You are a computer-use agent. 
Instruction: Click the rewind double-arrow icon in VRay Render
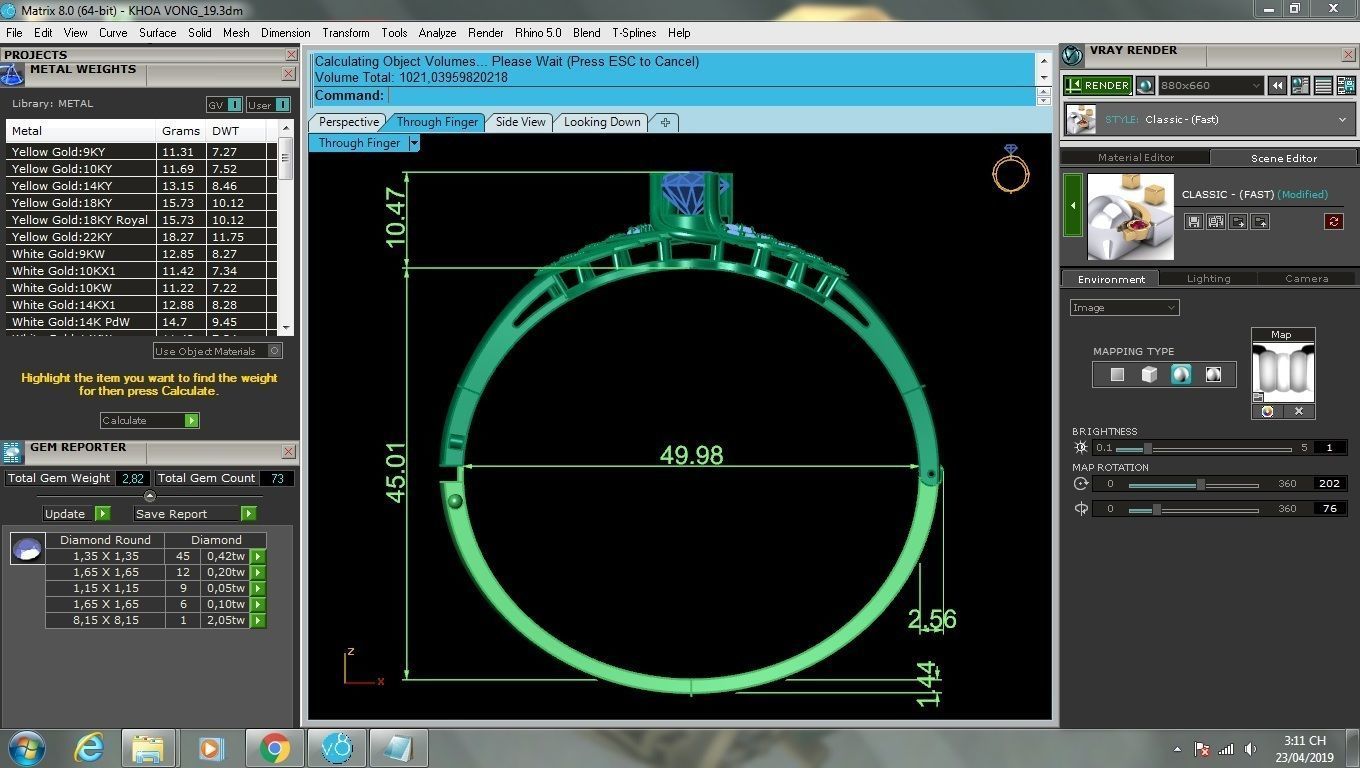(1277, 86)
